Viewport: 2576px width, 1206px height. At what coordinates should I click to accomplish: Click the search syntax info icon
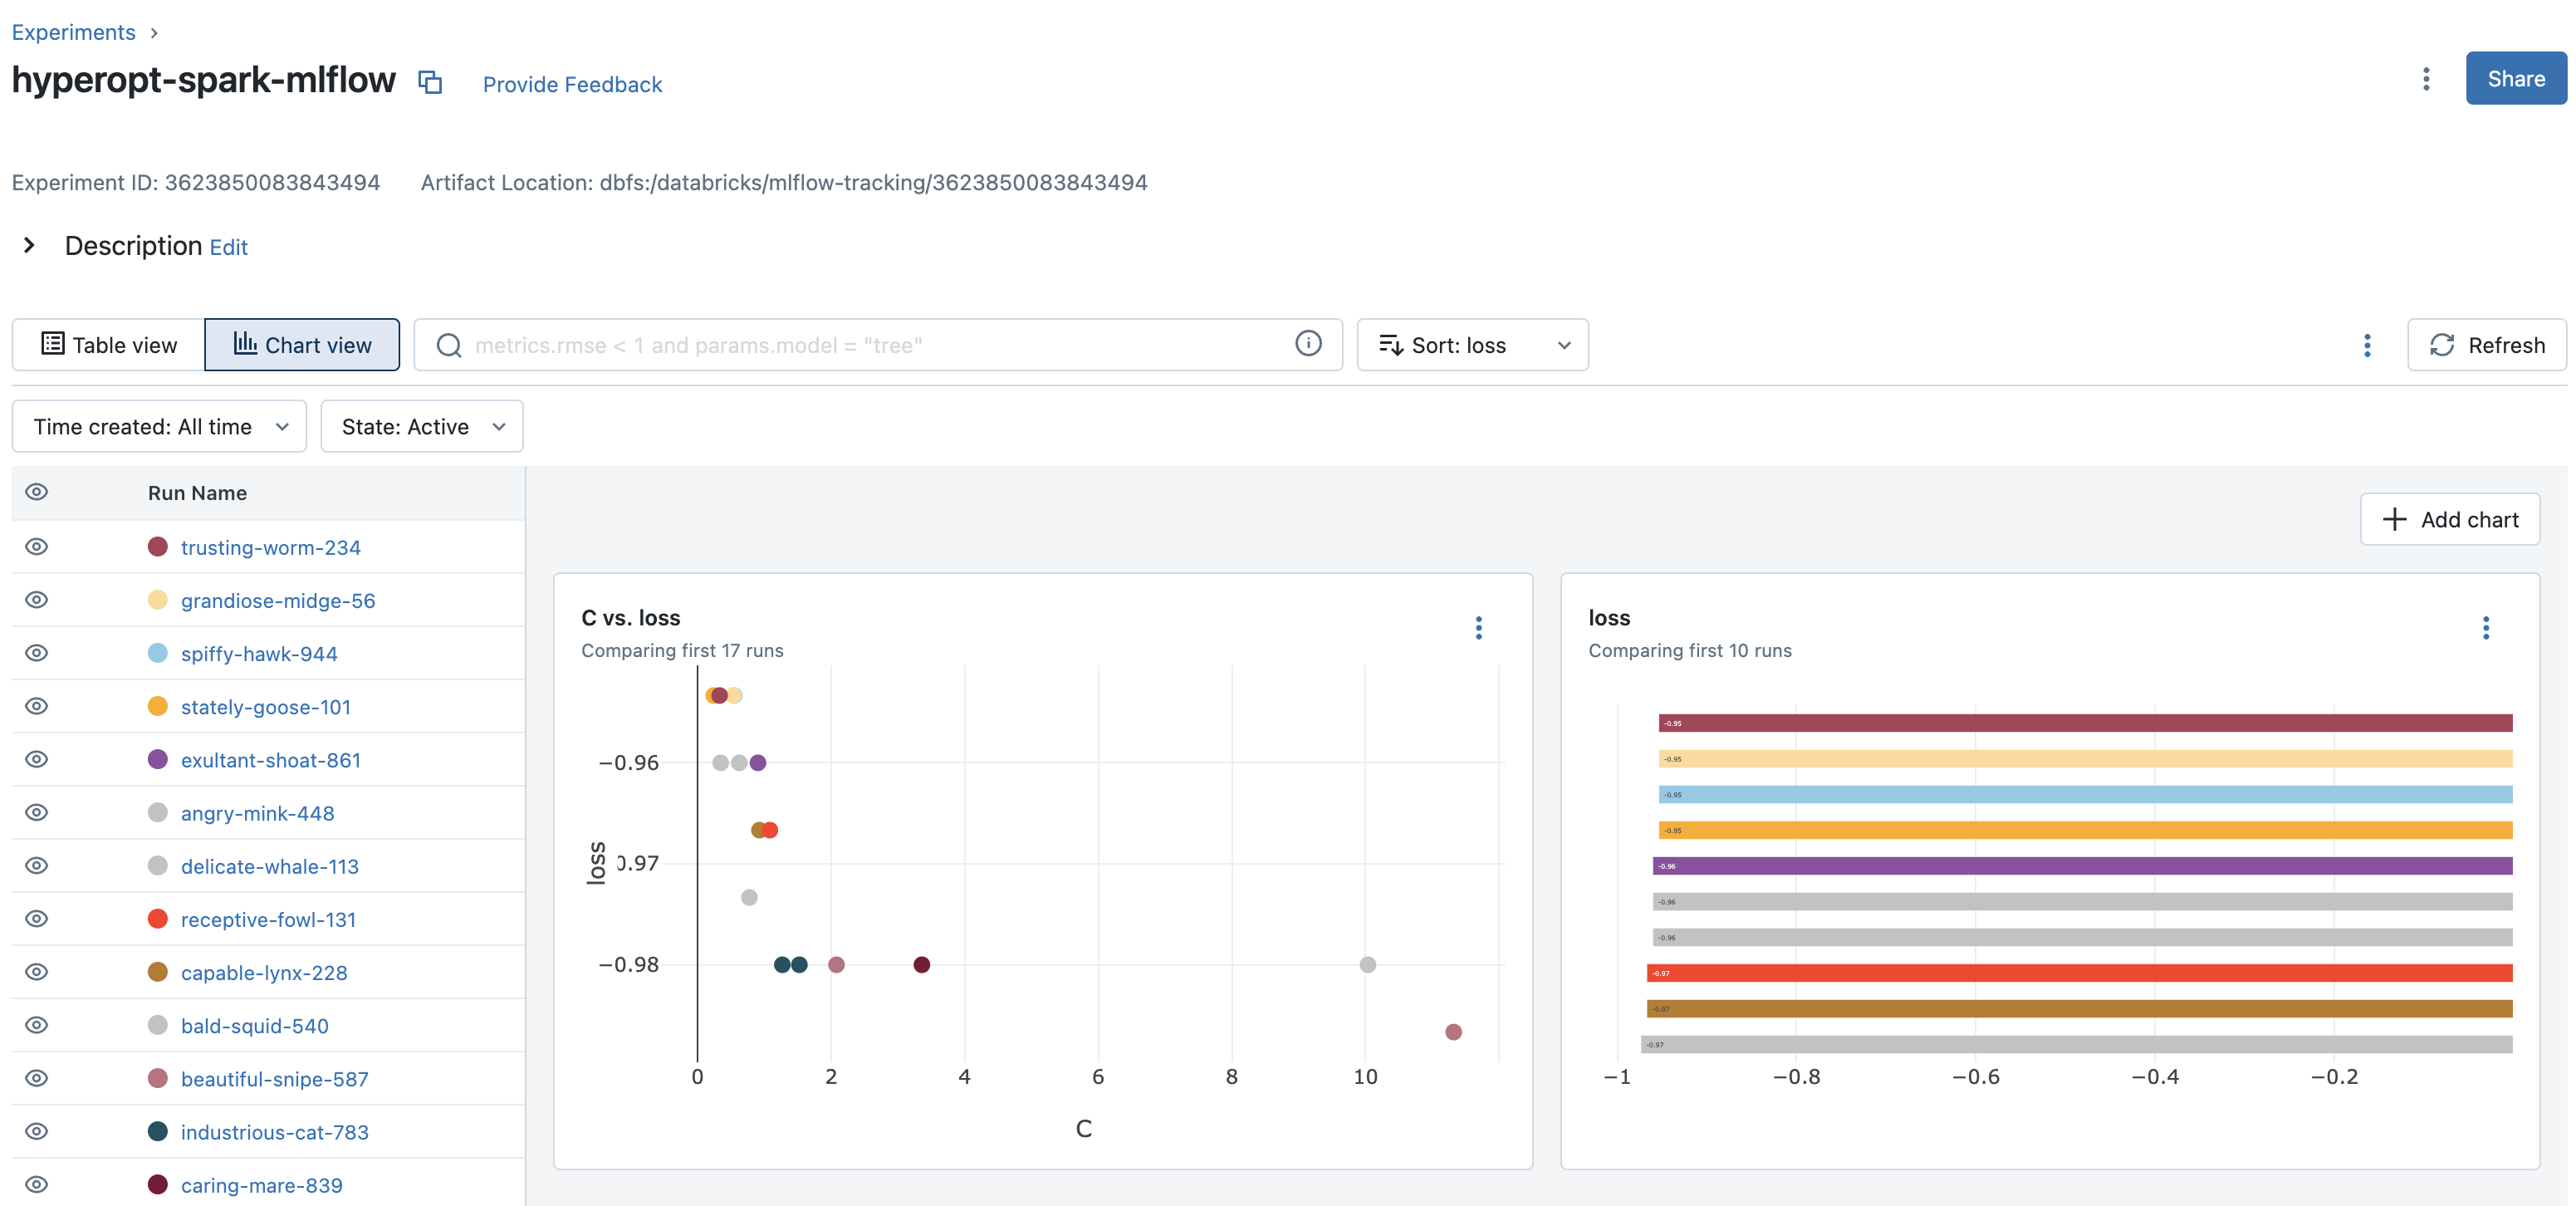tap(1307, 344)
